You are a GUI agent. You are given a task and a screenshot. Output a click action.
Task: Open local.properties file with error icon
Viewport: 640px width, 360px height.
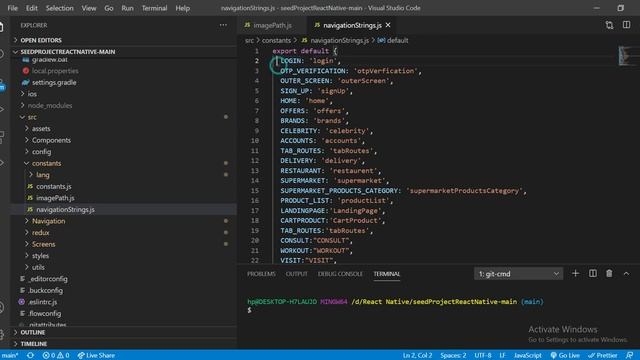(55, 71)
